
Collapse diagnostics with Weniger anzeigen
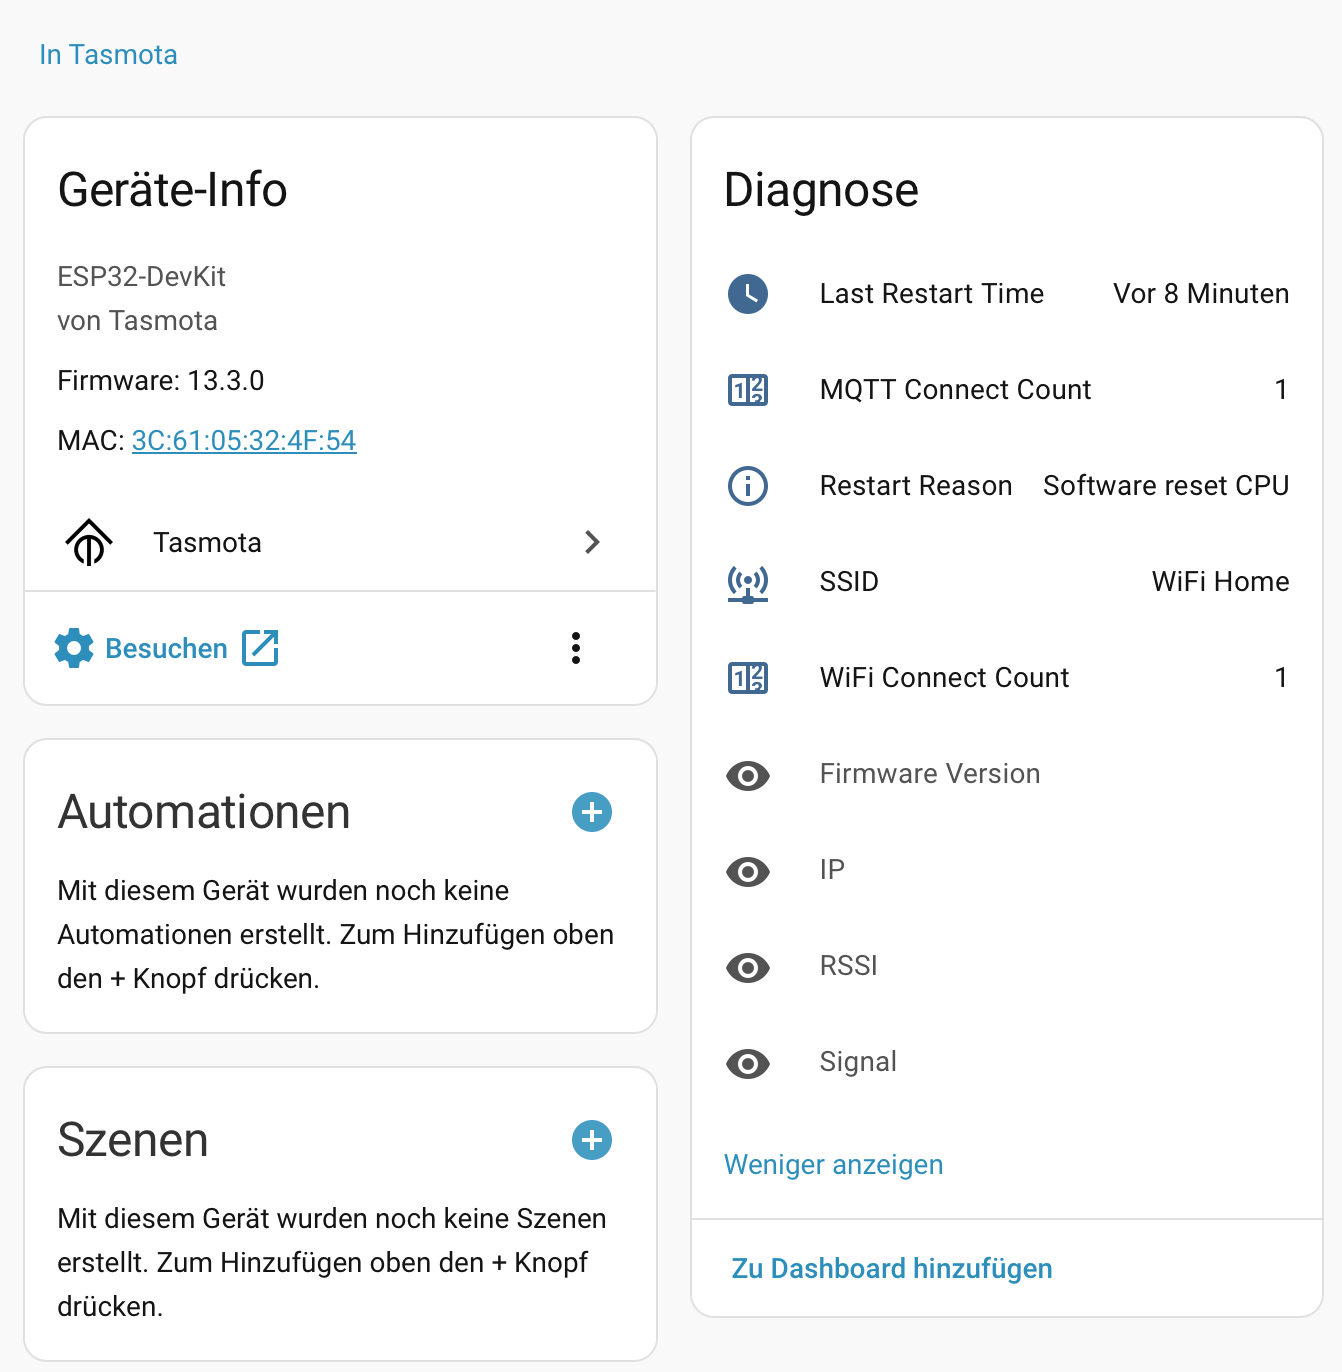point(833,1165)
